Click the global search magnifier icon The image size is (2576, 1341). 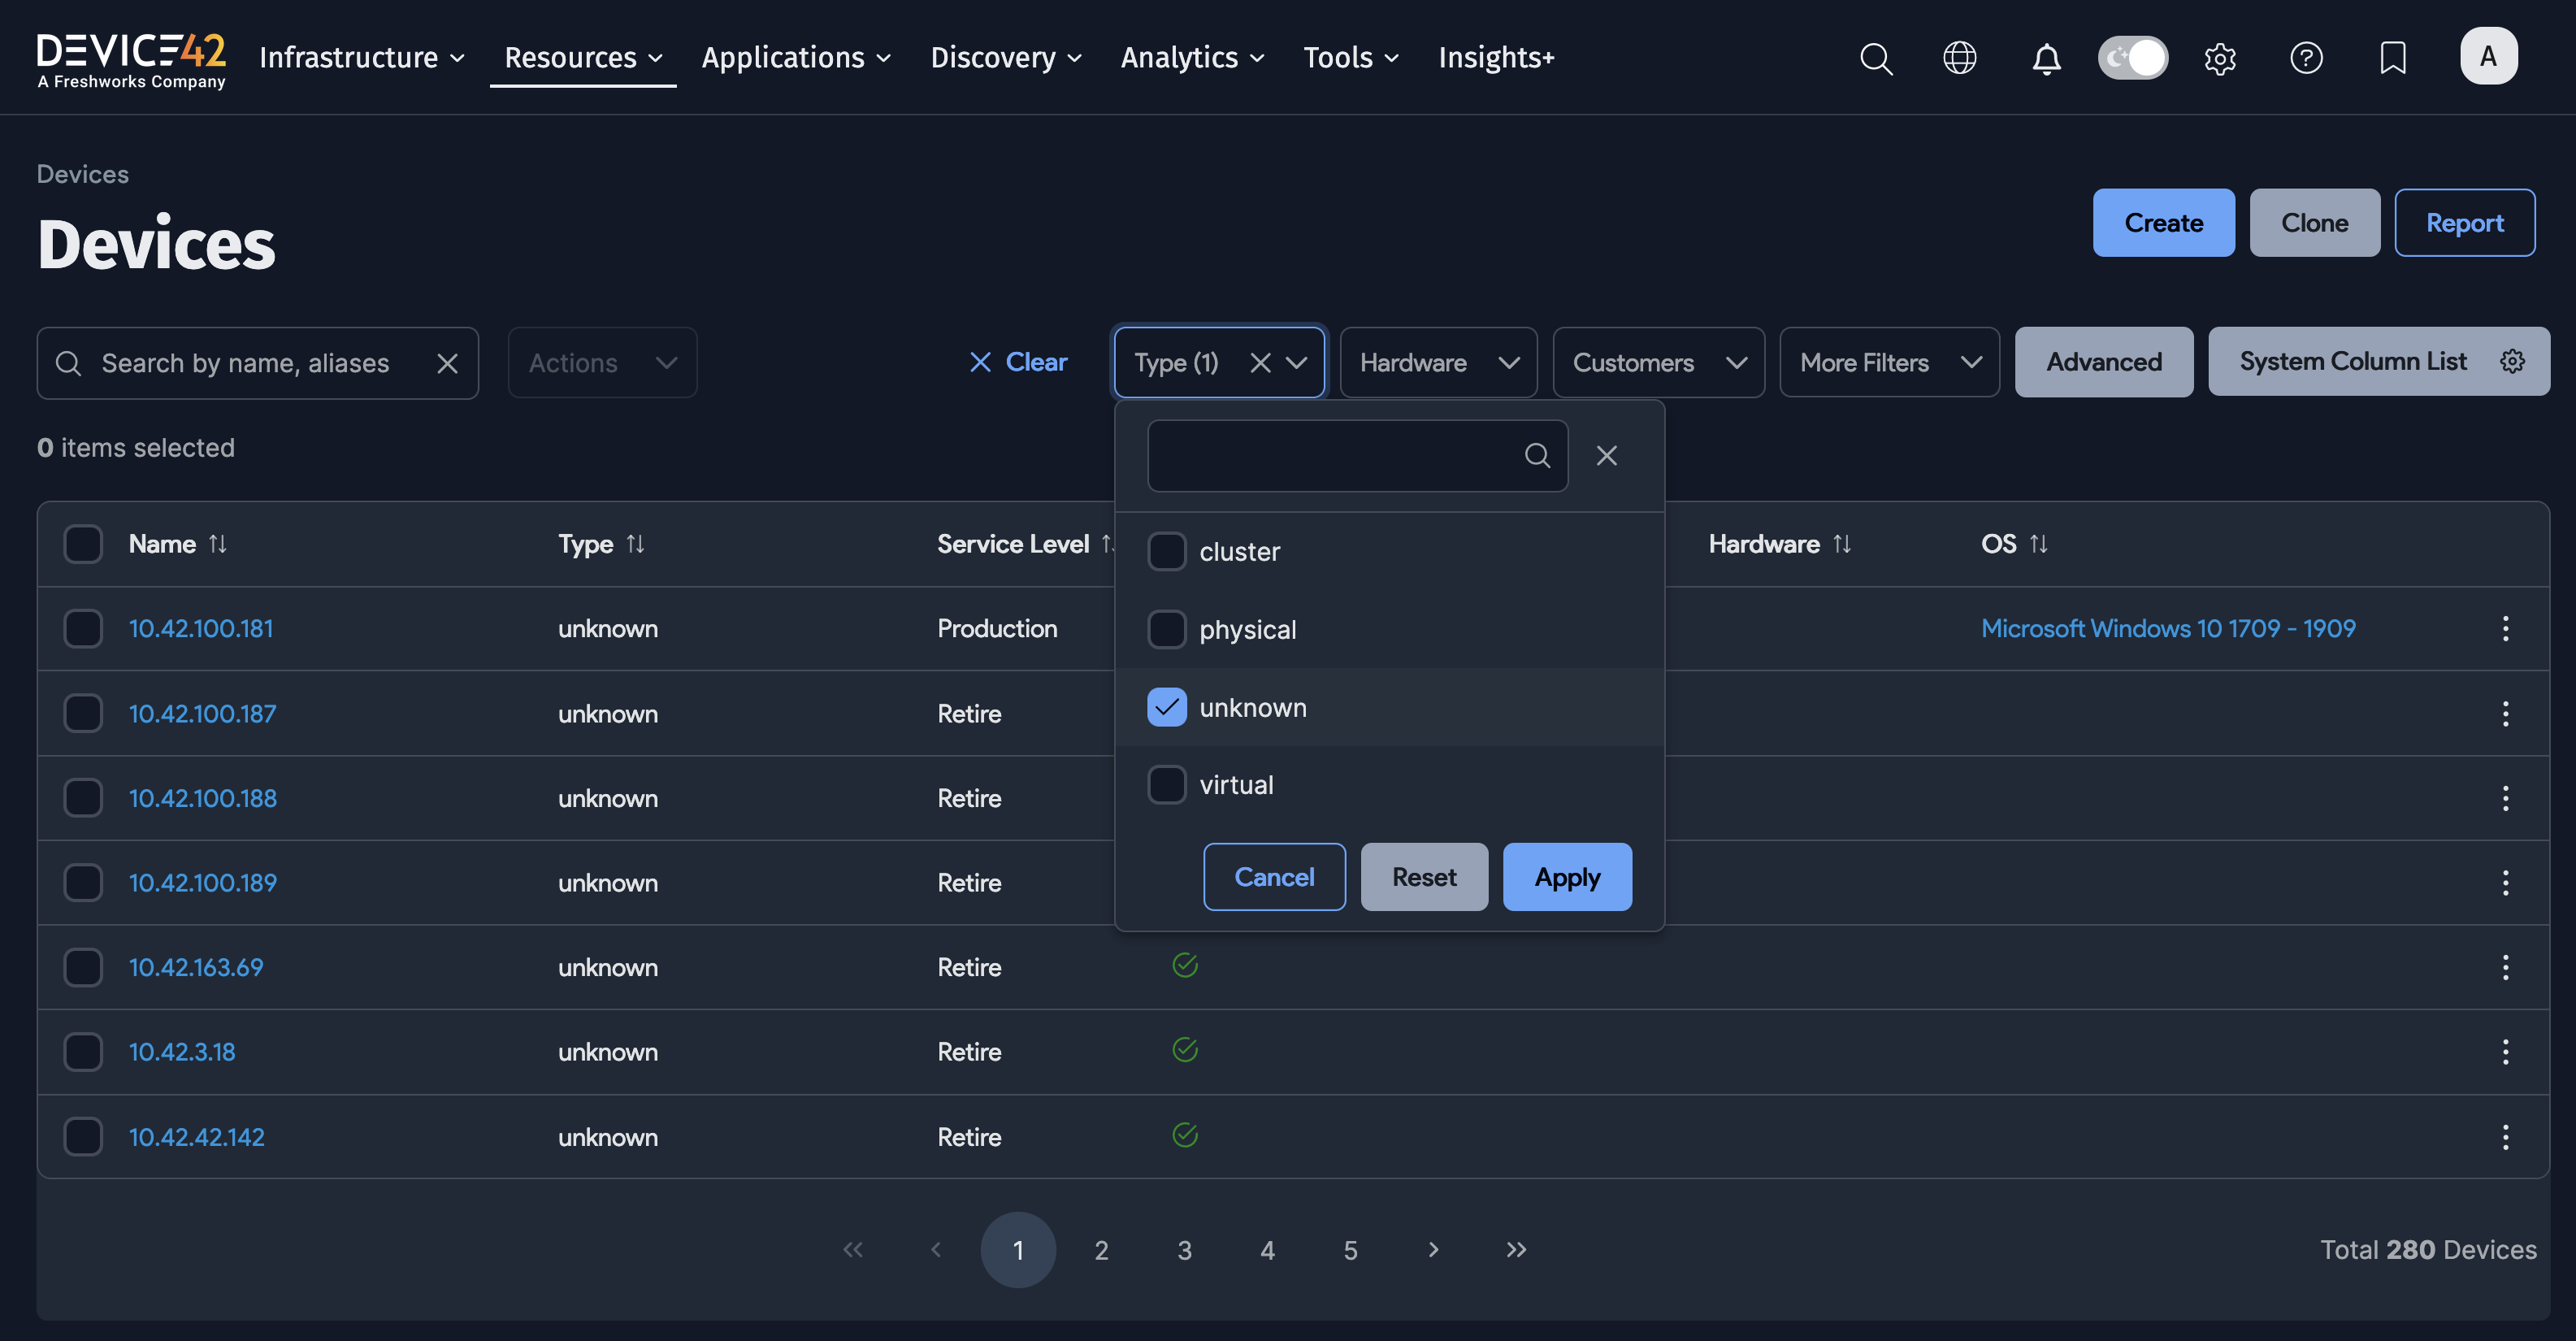(x=1876, y=58)
